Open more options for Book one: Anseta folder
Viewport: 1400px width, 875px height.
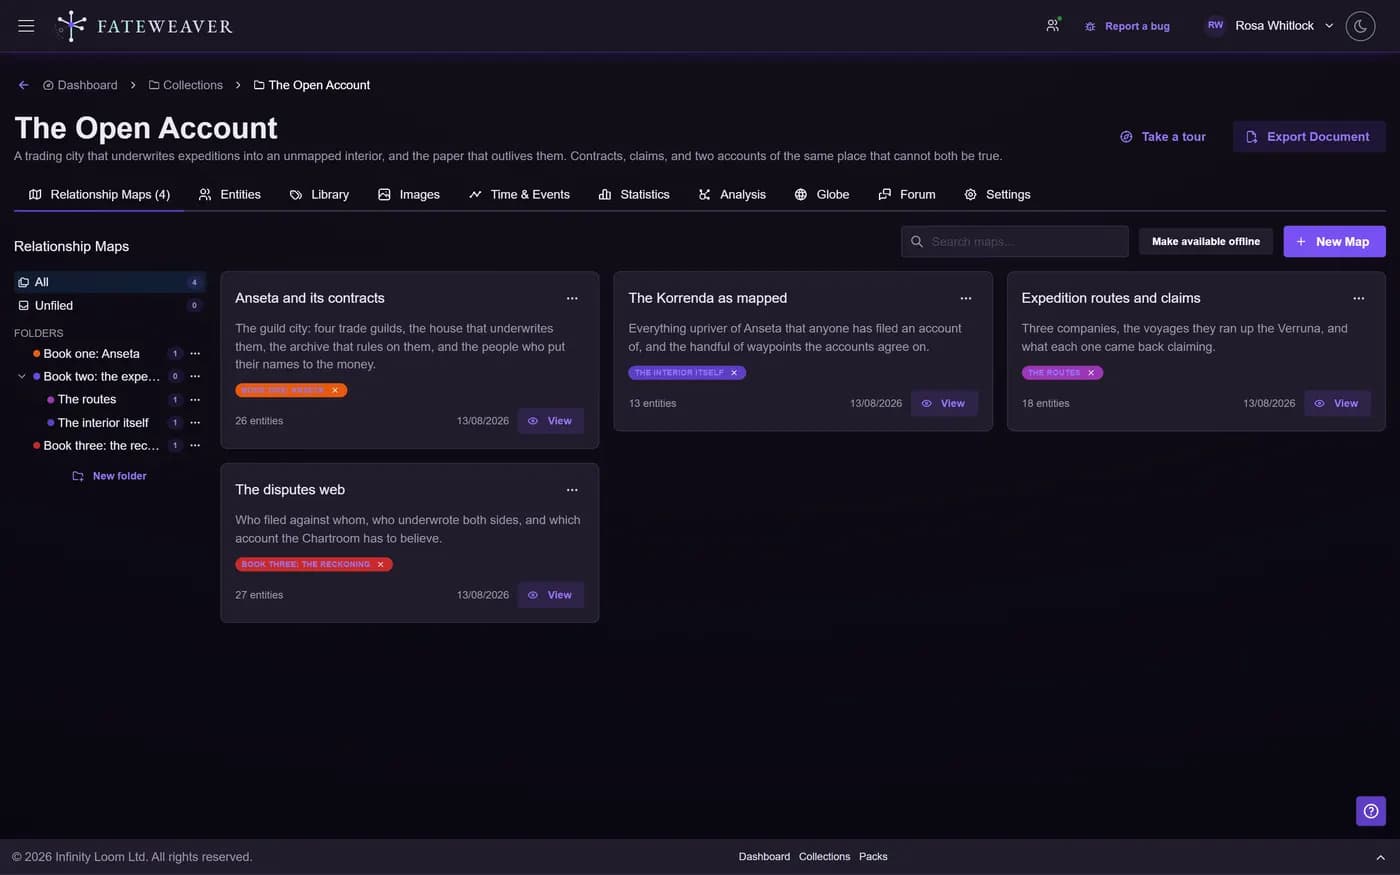click(x=195, y=353)
